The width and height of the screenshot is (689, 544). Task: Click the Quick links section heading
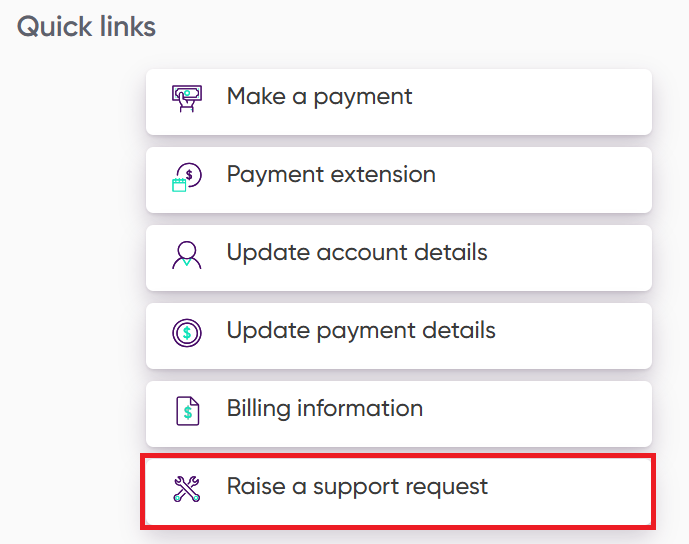87,27
